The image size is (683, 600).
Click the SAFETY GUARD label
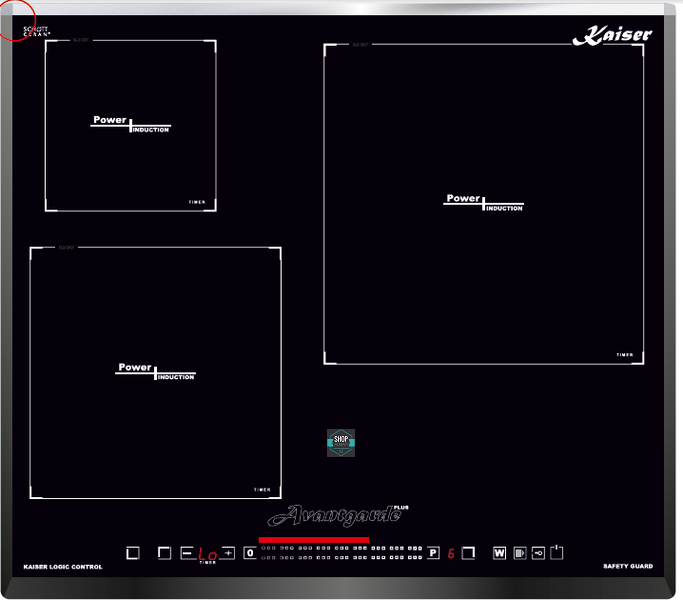(628, 566)
